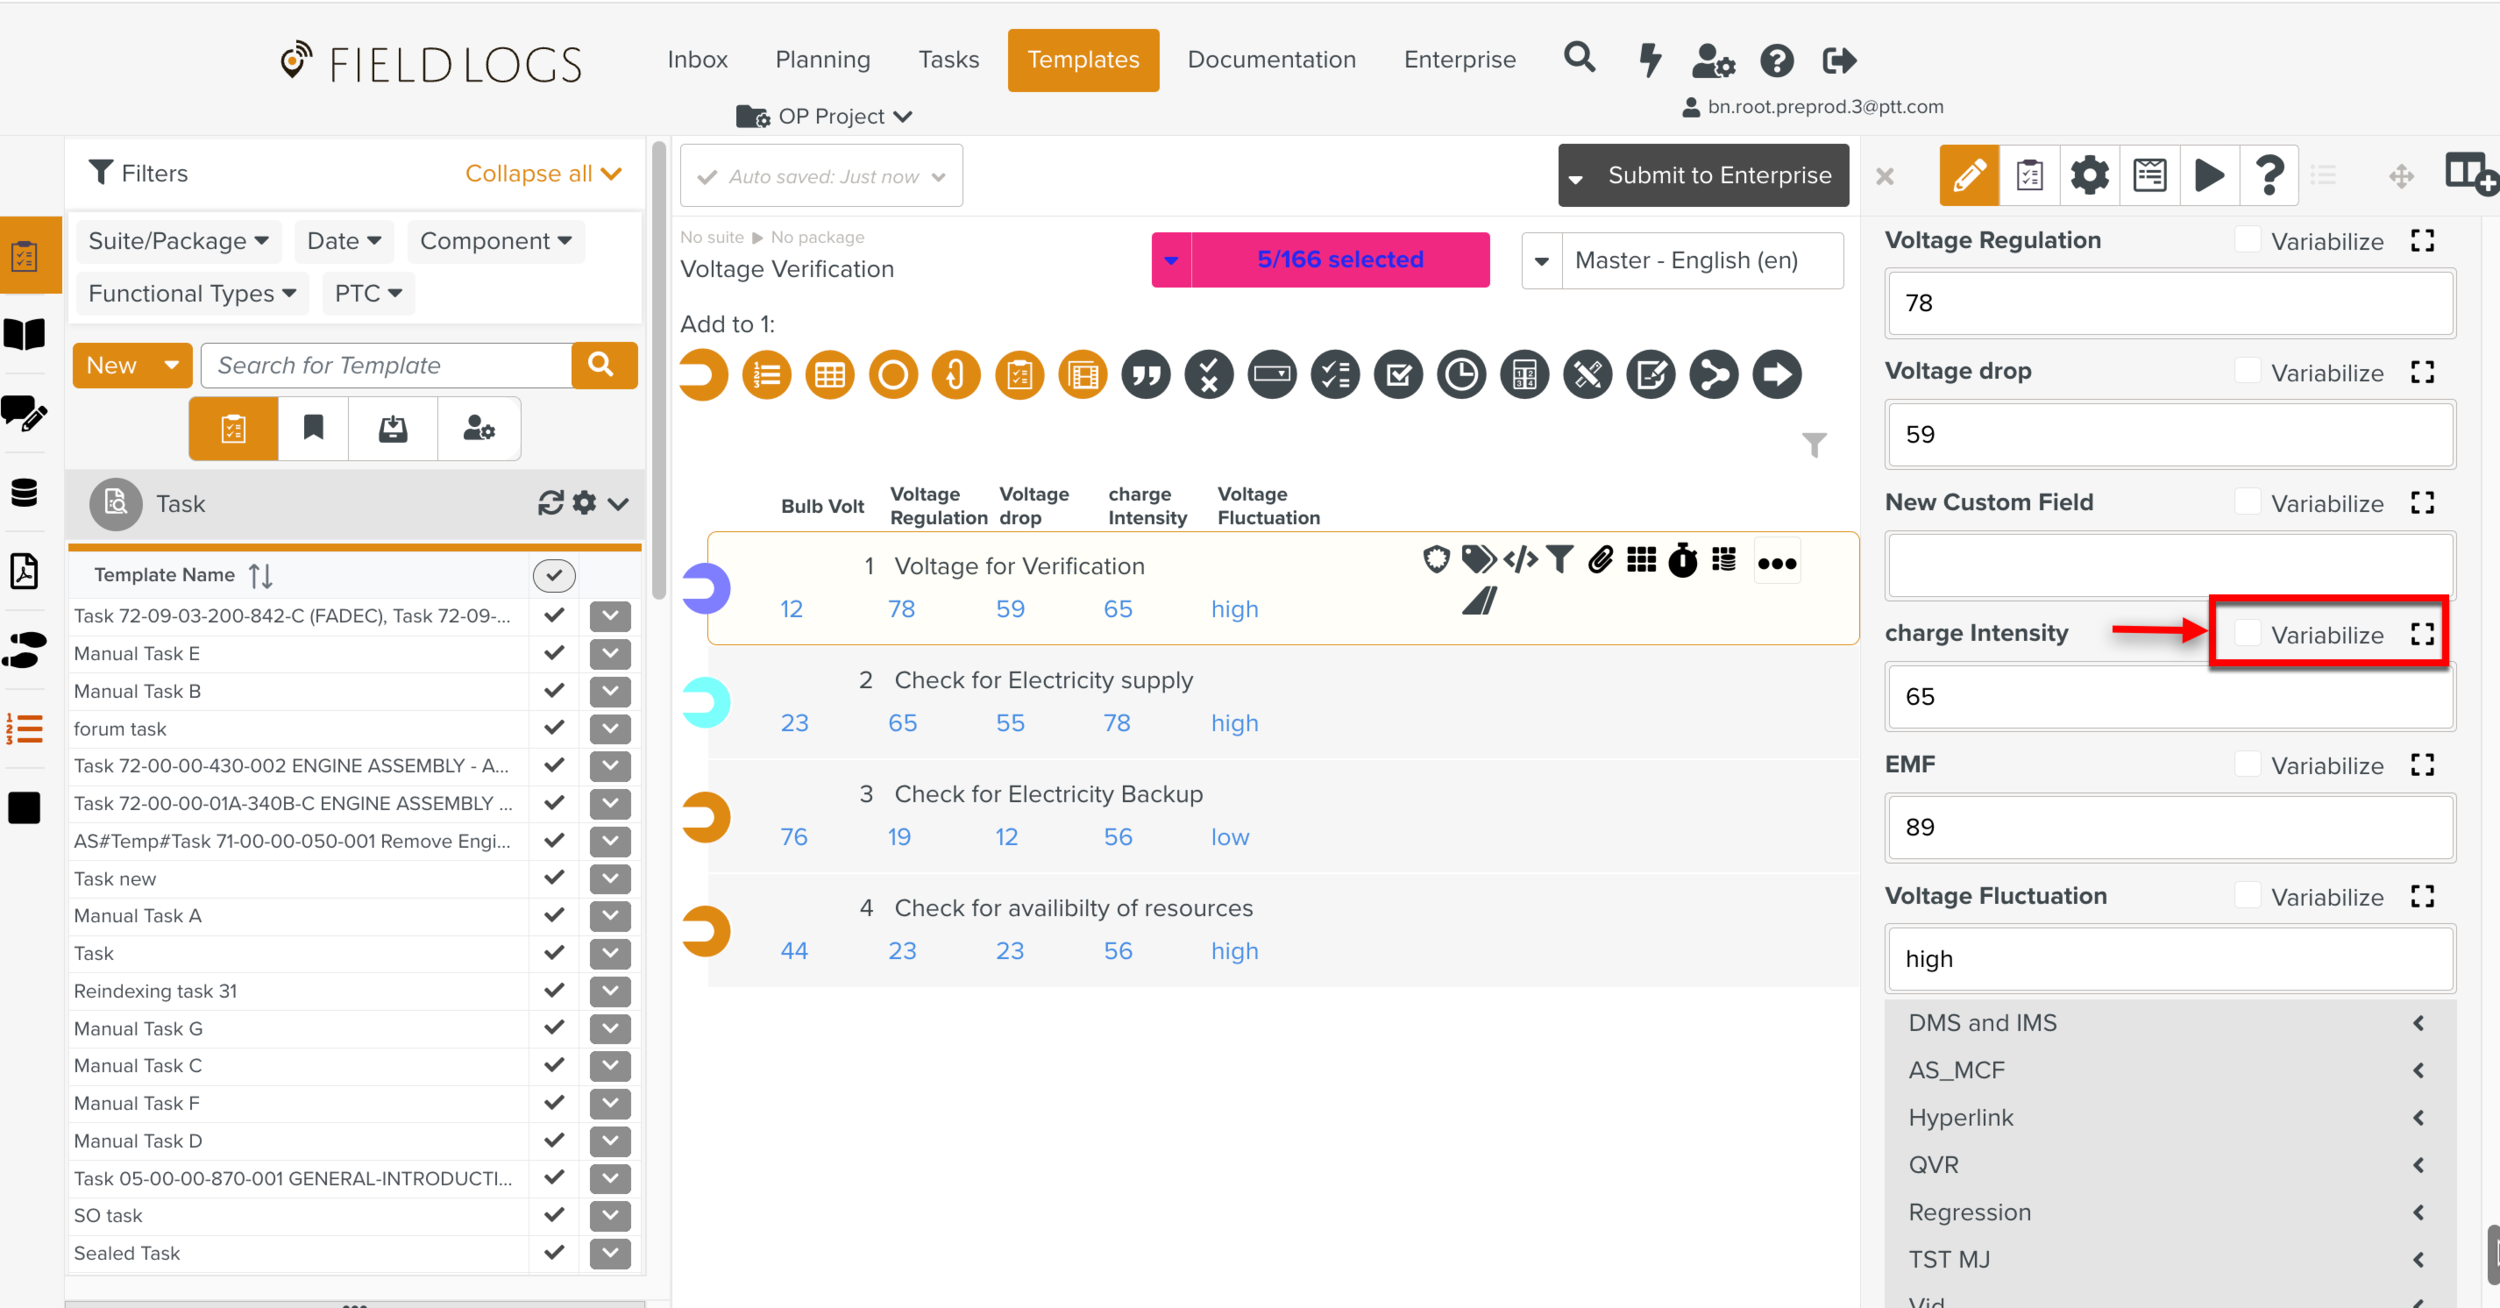Click Submit to Enterprise button

[1718, 176]
